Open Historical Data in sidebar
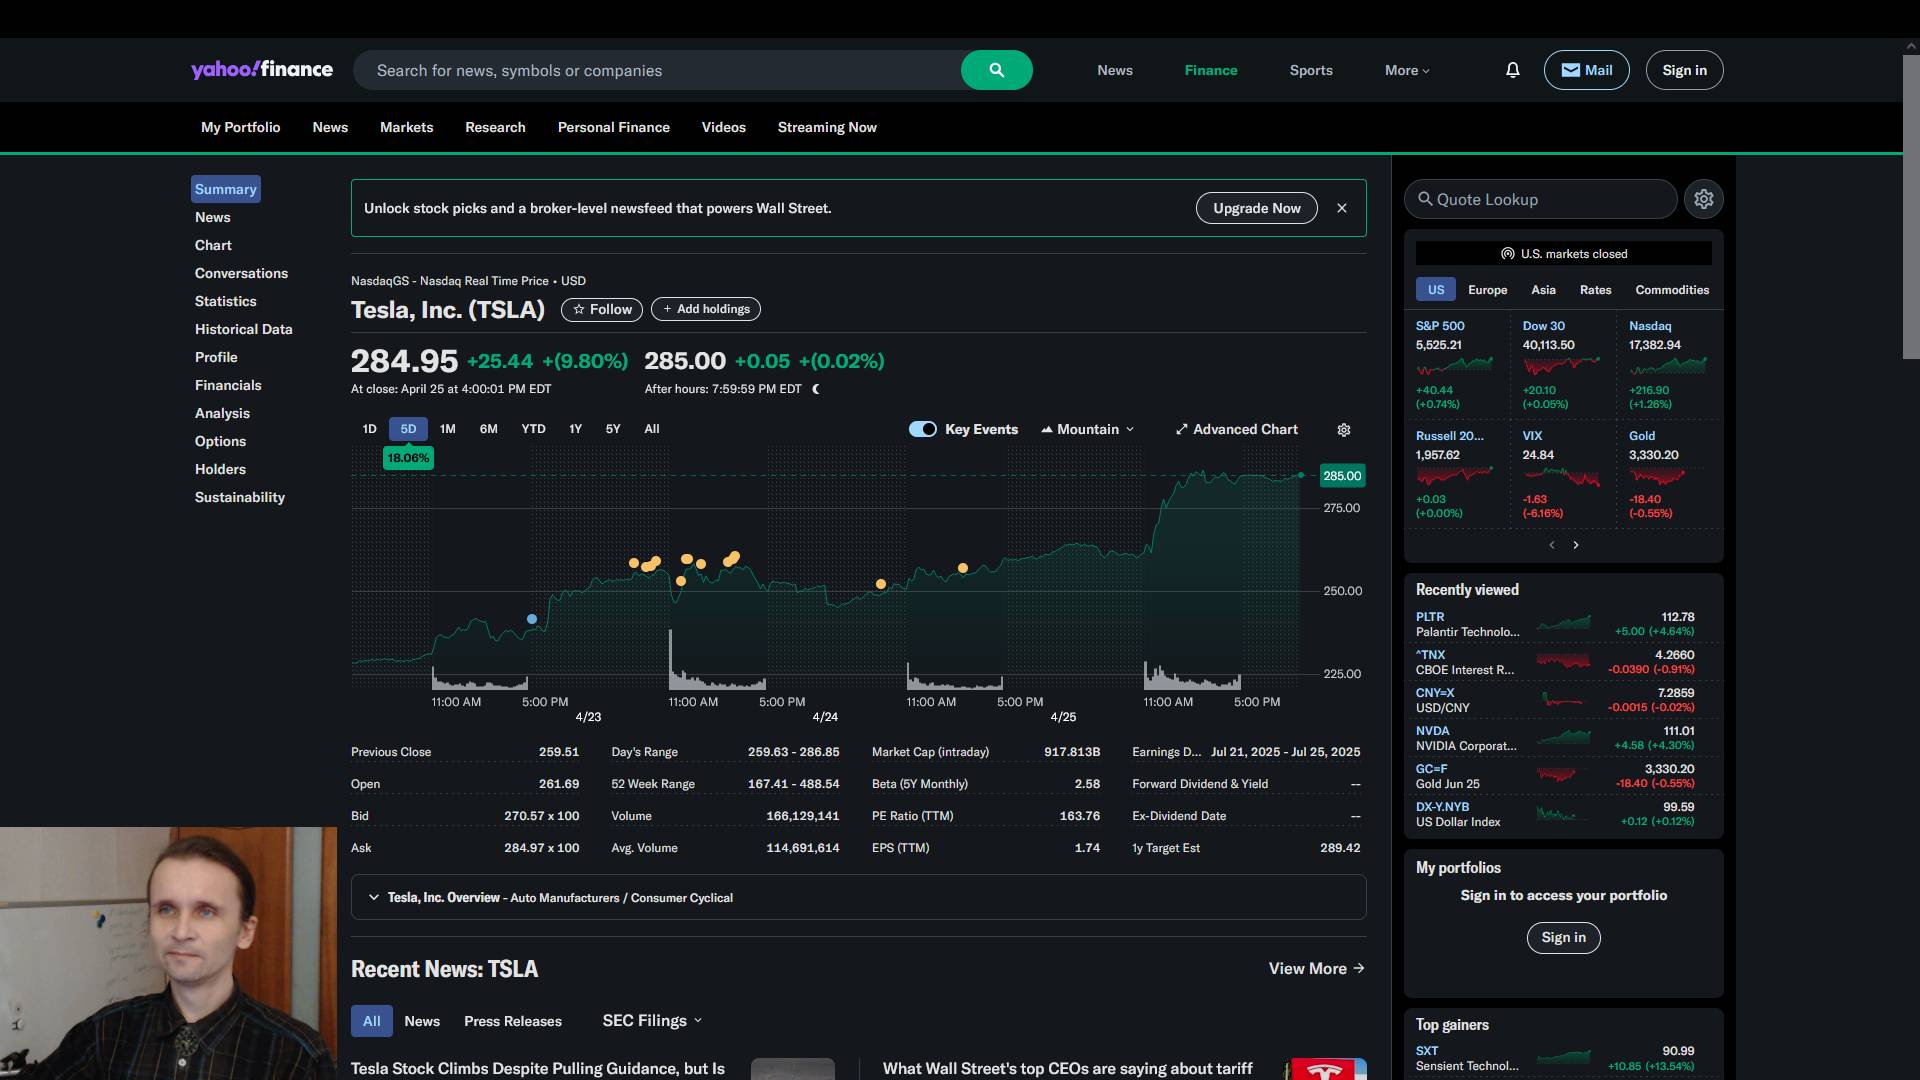 pyautogui.click(x=243, y=329)
